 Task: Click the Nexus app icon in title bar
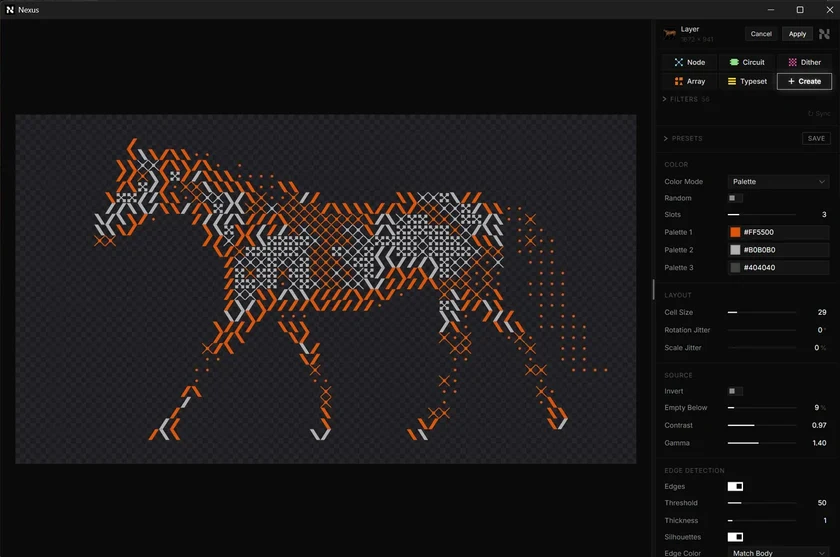pyautogui.click(x=10, y=10)
